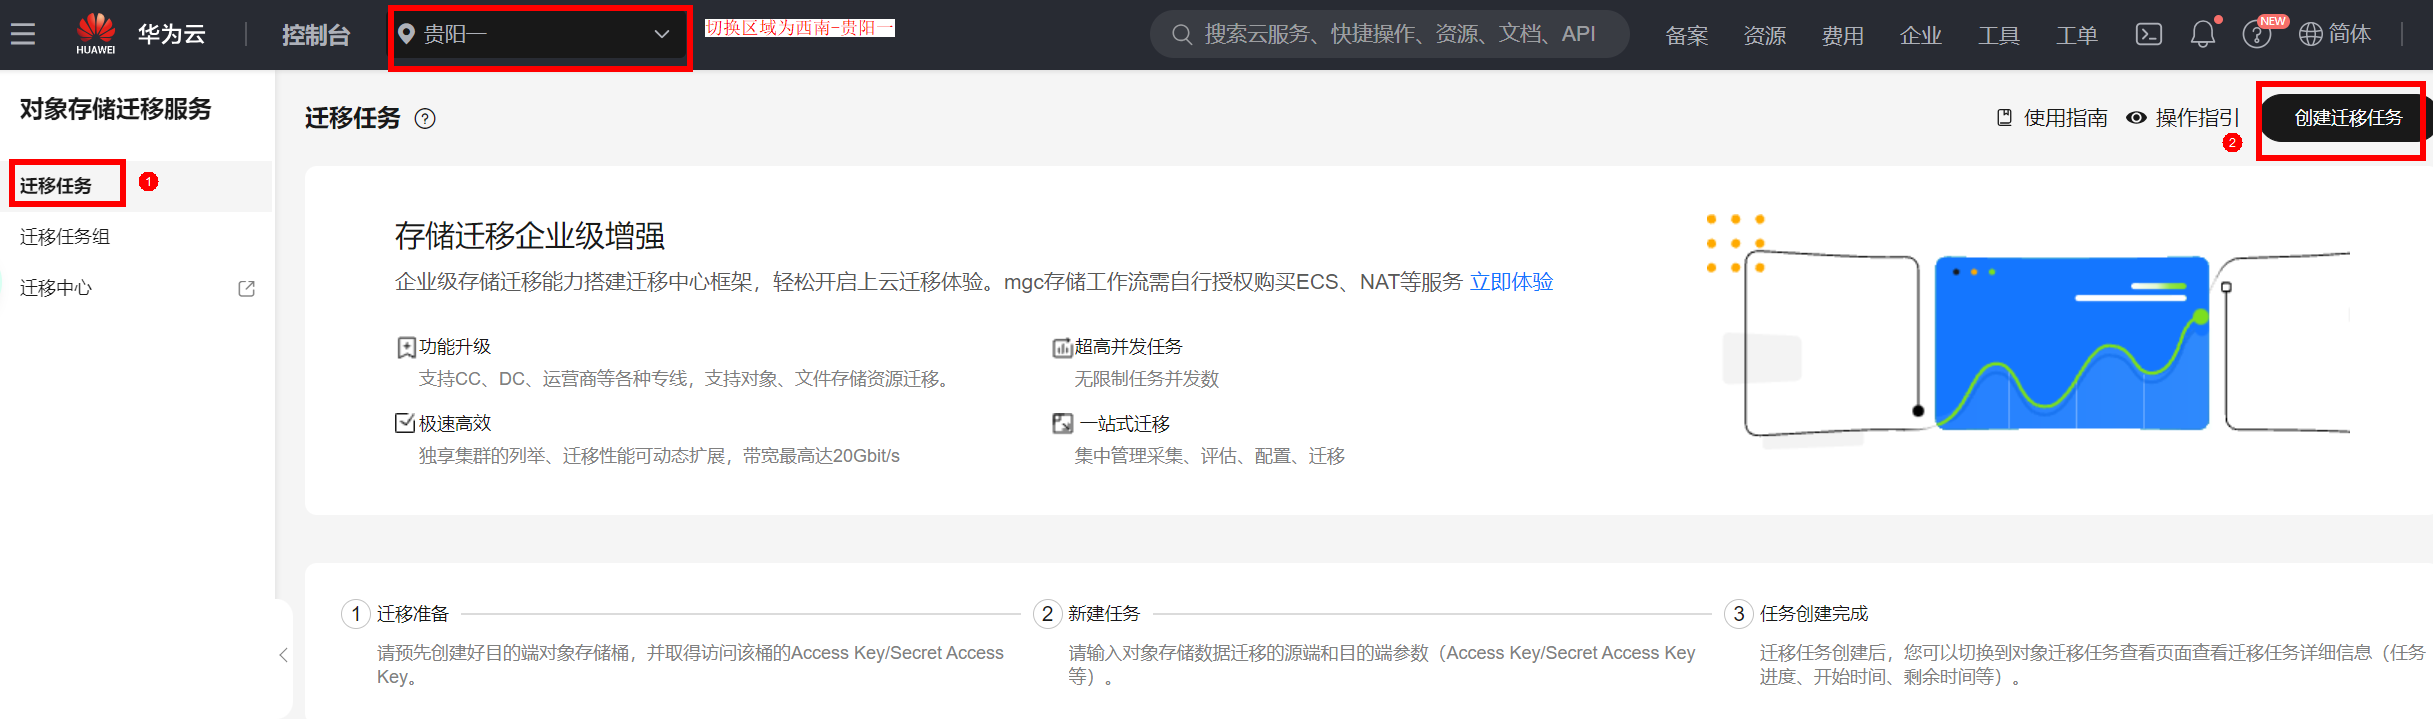Click the Huawei Cloud logo
The image size is (2433, 719).
[96, 33]
